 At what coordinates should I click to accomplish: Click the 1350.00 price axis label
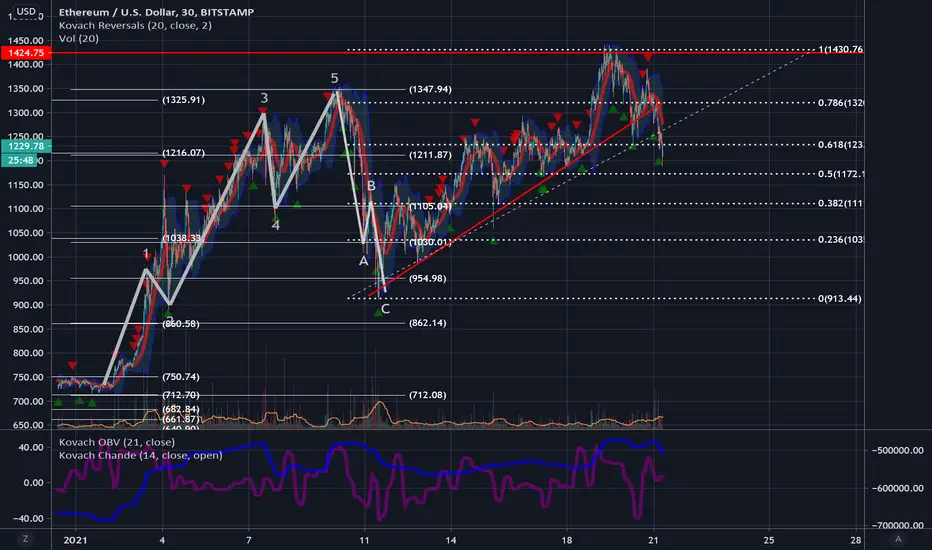click(26, 89)
